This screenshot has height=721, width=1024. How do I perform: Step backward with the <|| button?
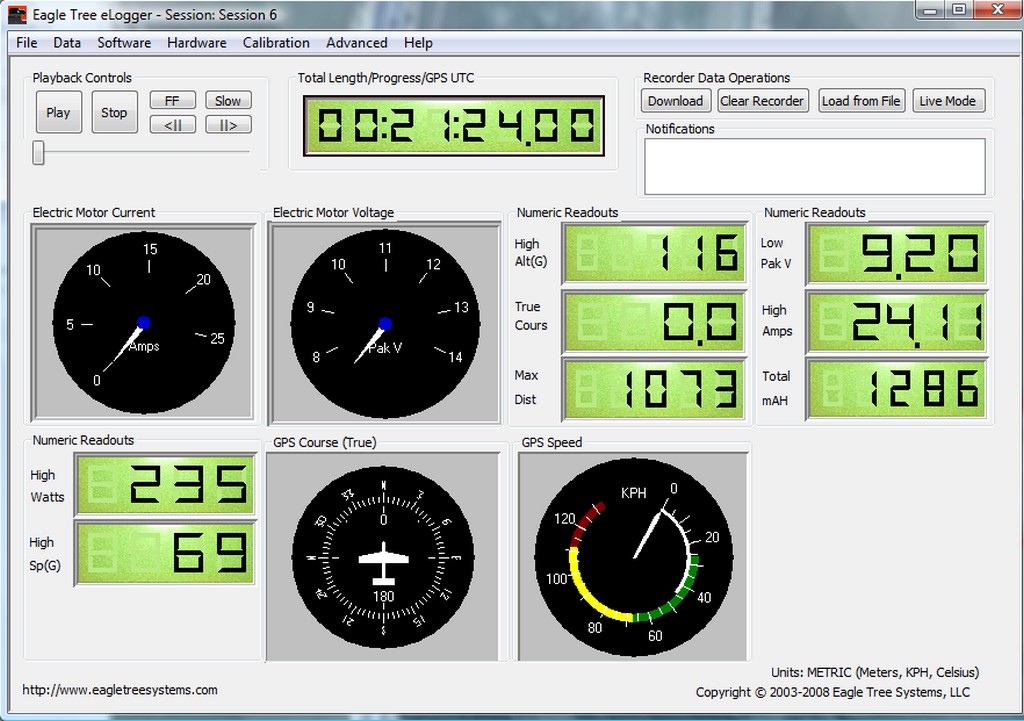tap(172, 125)
